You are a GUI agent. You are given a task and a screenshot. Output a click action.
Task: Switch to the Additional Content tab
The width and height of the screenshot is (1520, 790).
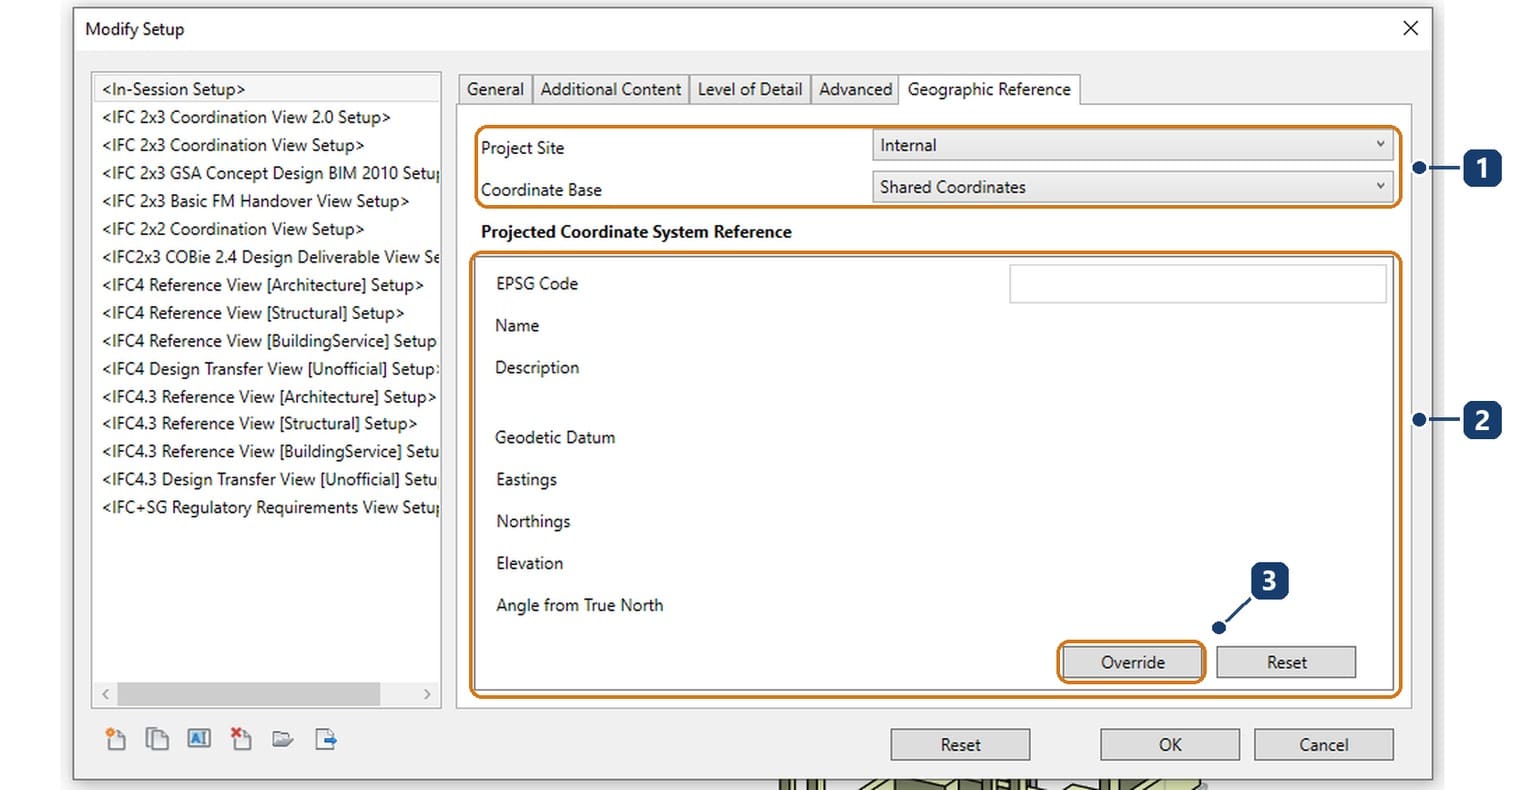(x=611, y=89)
